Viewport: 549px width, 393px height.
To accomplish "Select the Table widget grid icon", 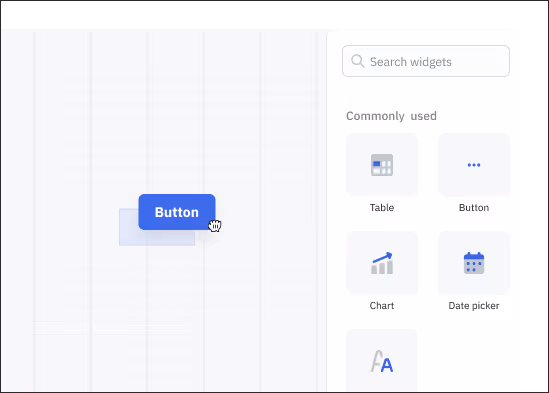I will tap(382, 165).
